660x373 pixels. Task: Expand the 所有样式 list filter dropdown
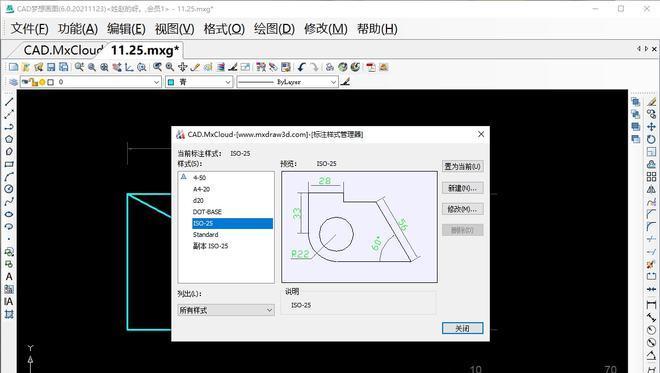click(x=226, y=310)
